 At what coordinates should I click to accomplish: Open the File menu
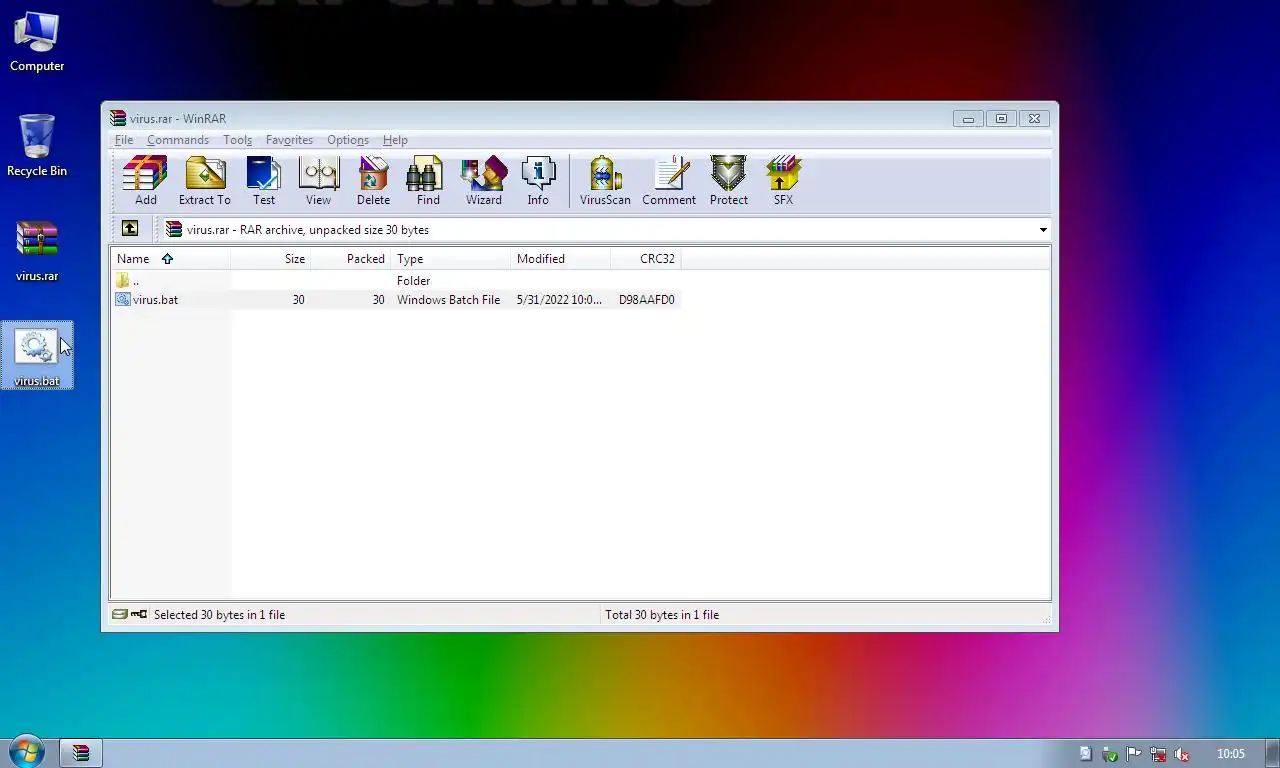click(124, 140)
